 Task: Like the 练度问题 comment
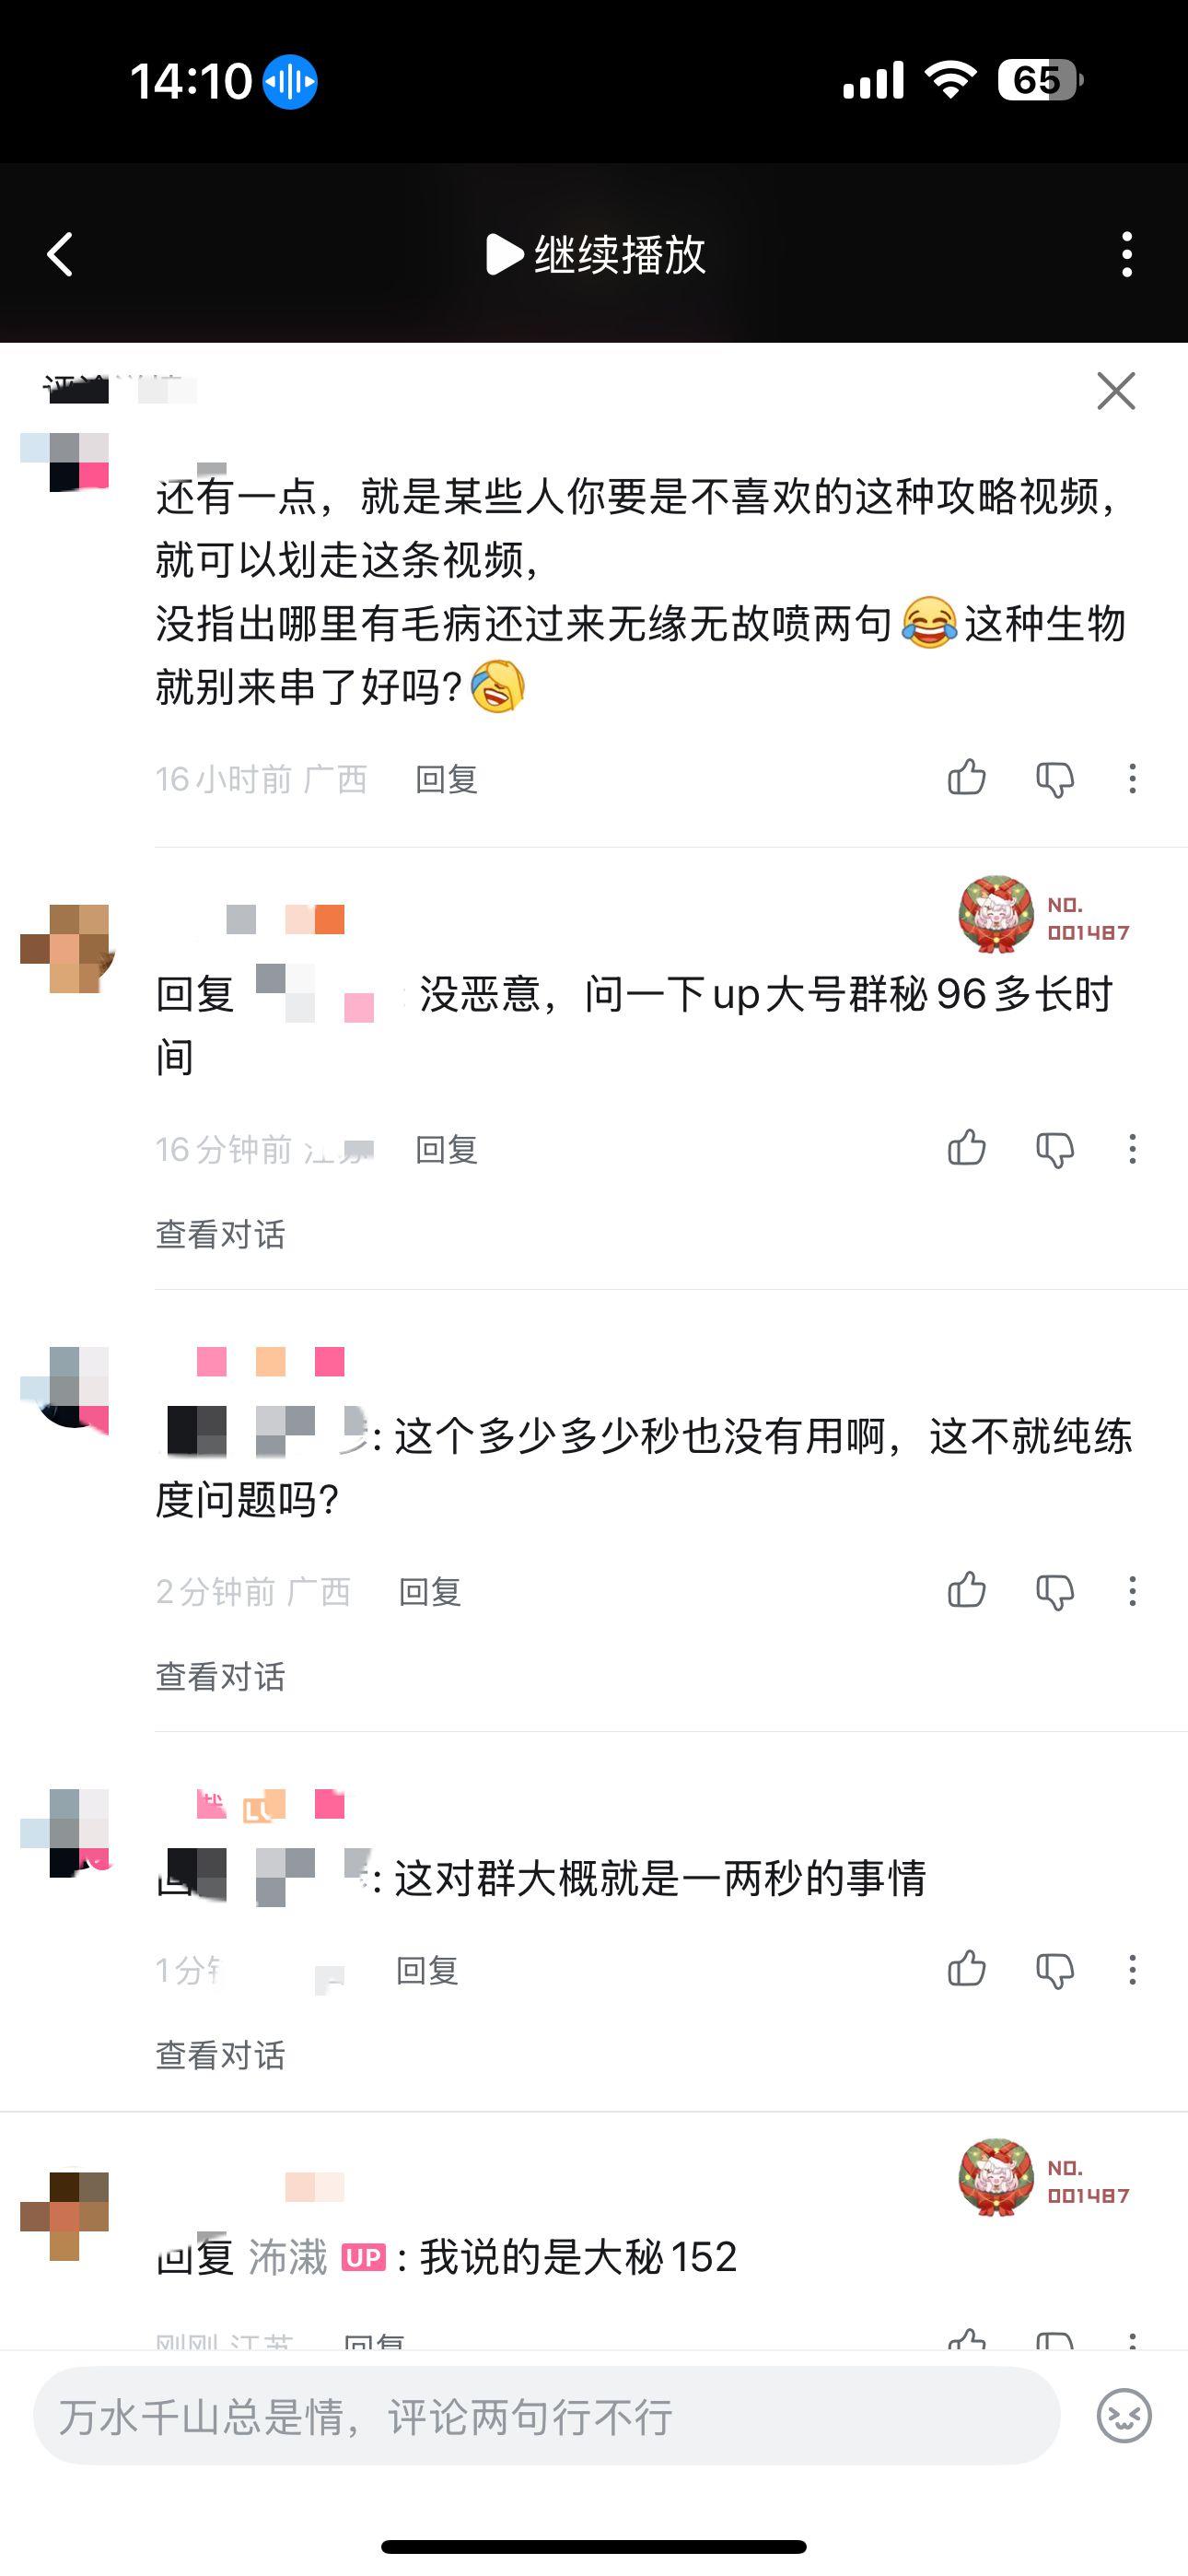coord(967,1590)
